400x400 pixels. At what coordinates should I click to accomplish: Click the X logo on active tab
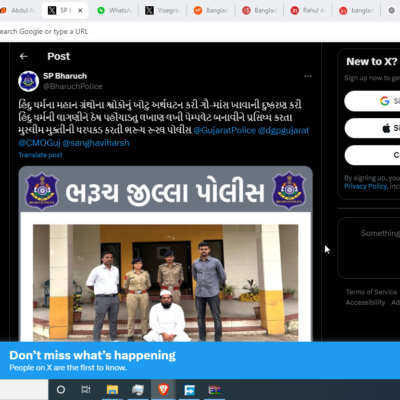coord(52,11)
